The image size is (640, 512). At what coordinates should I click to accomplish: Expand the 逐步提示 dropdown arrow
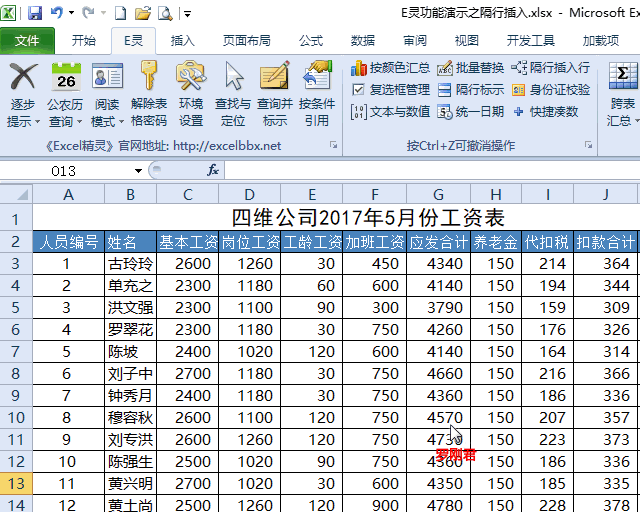point(38,122)
